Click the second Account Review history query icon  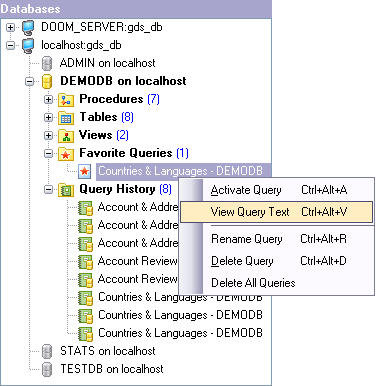[x=85, y=280]
